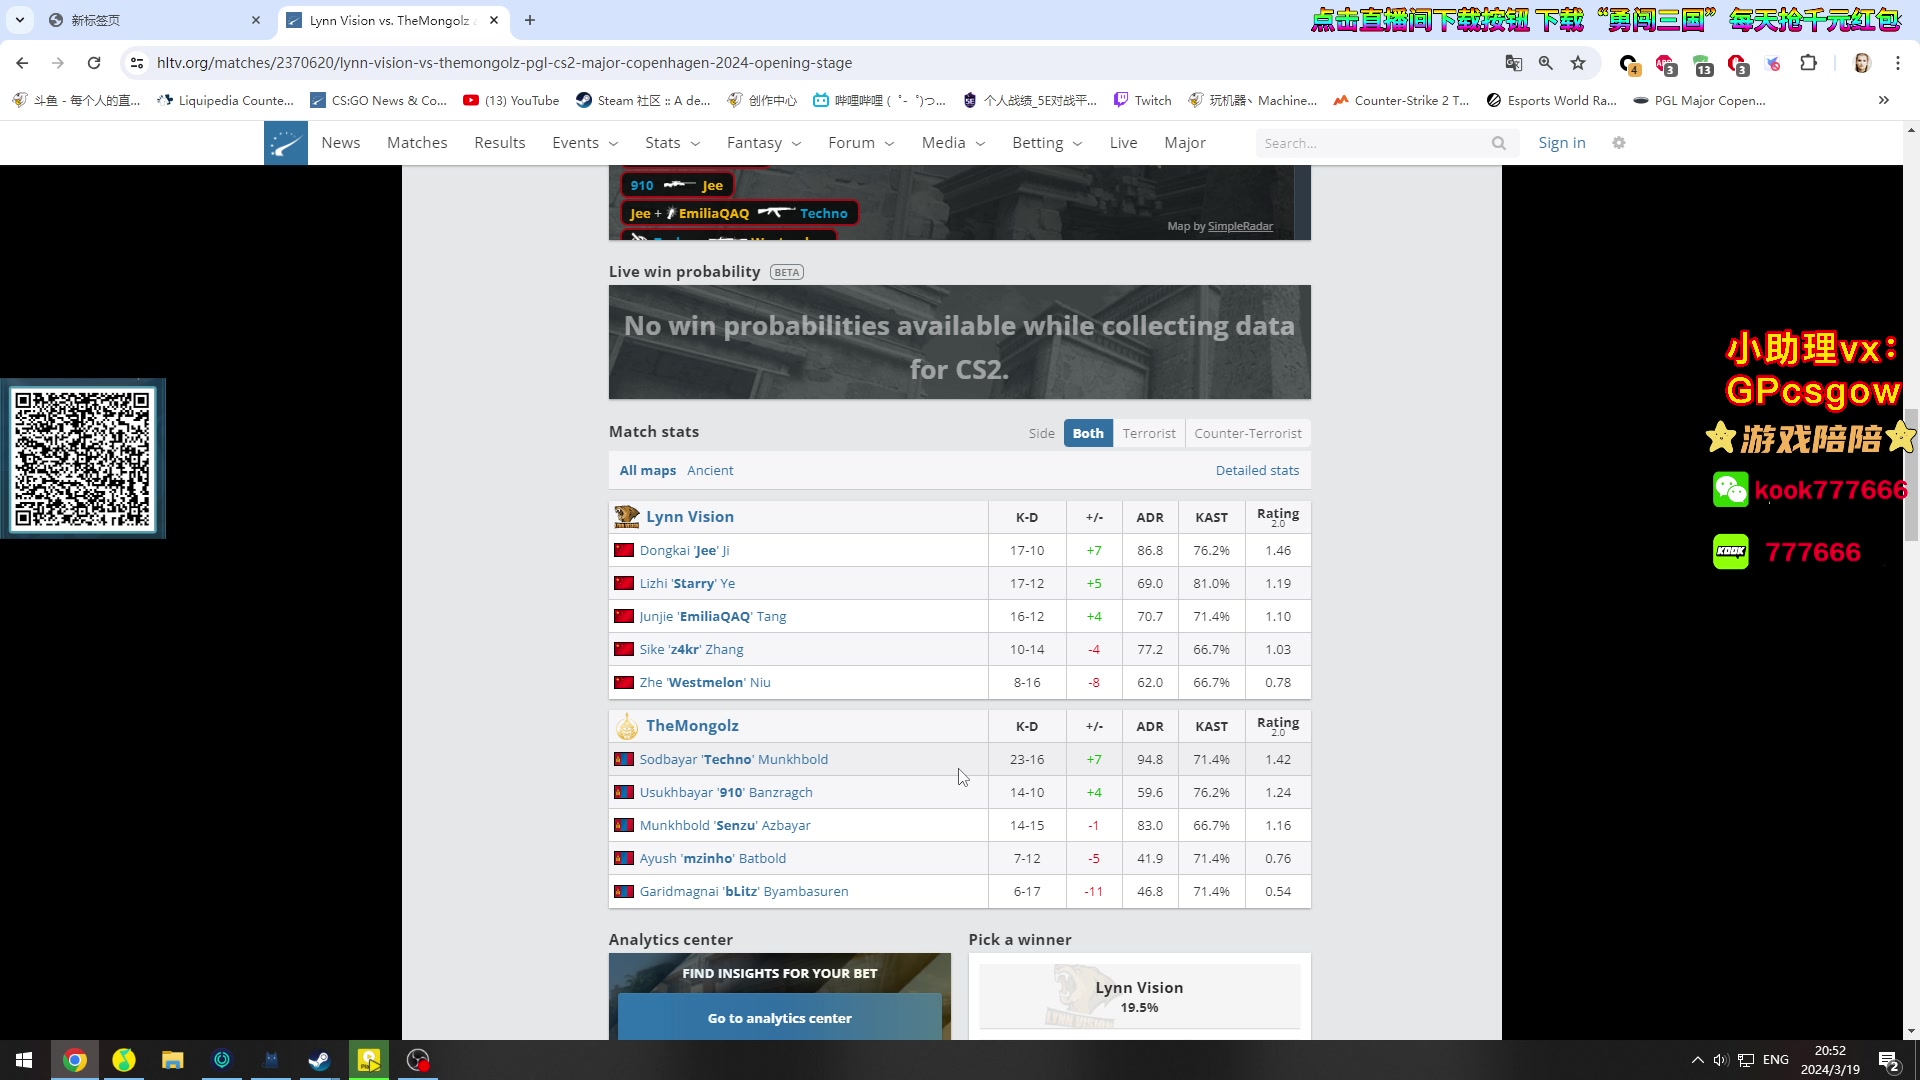Open the Chrome extensions puzzle icon
The image size is (1920, 1080).
[x=1809, y=63]
